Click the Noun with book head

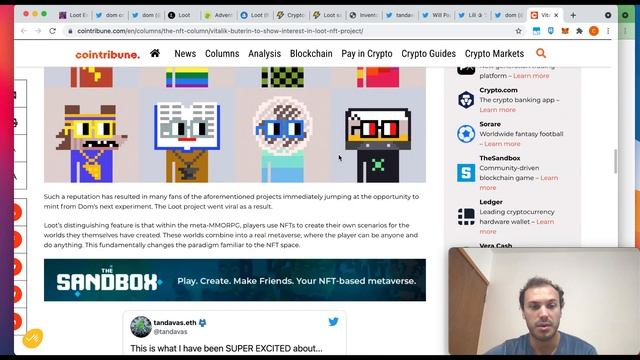coord(187,142)
